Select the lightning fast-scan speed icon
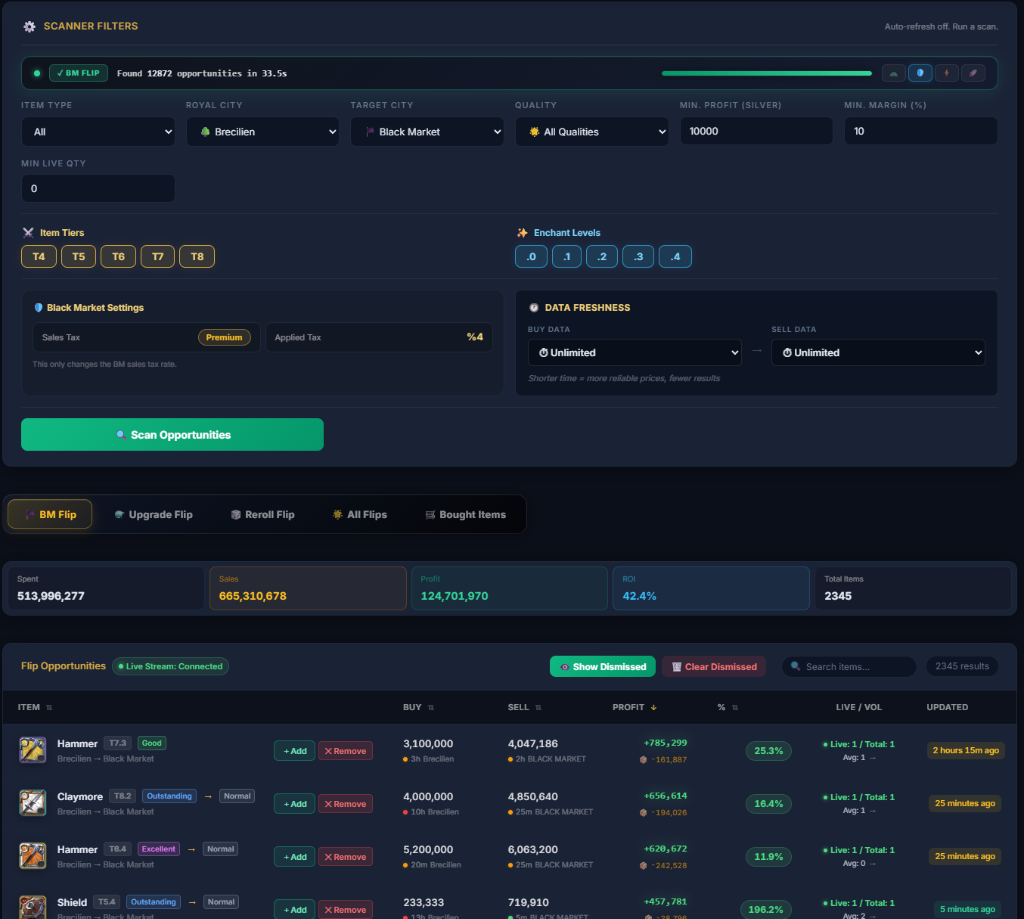Viewport: 1024px width, 919px height. click(946, 73)
